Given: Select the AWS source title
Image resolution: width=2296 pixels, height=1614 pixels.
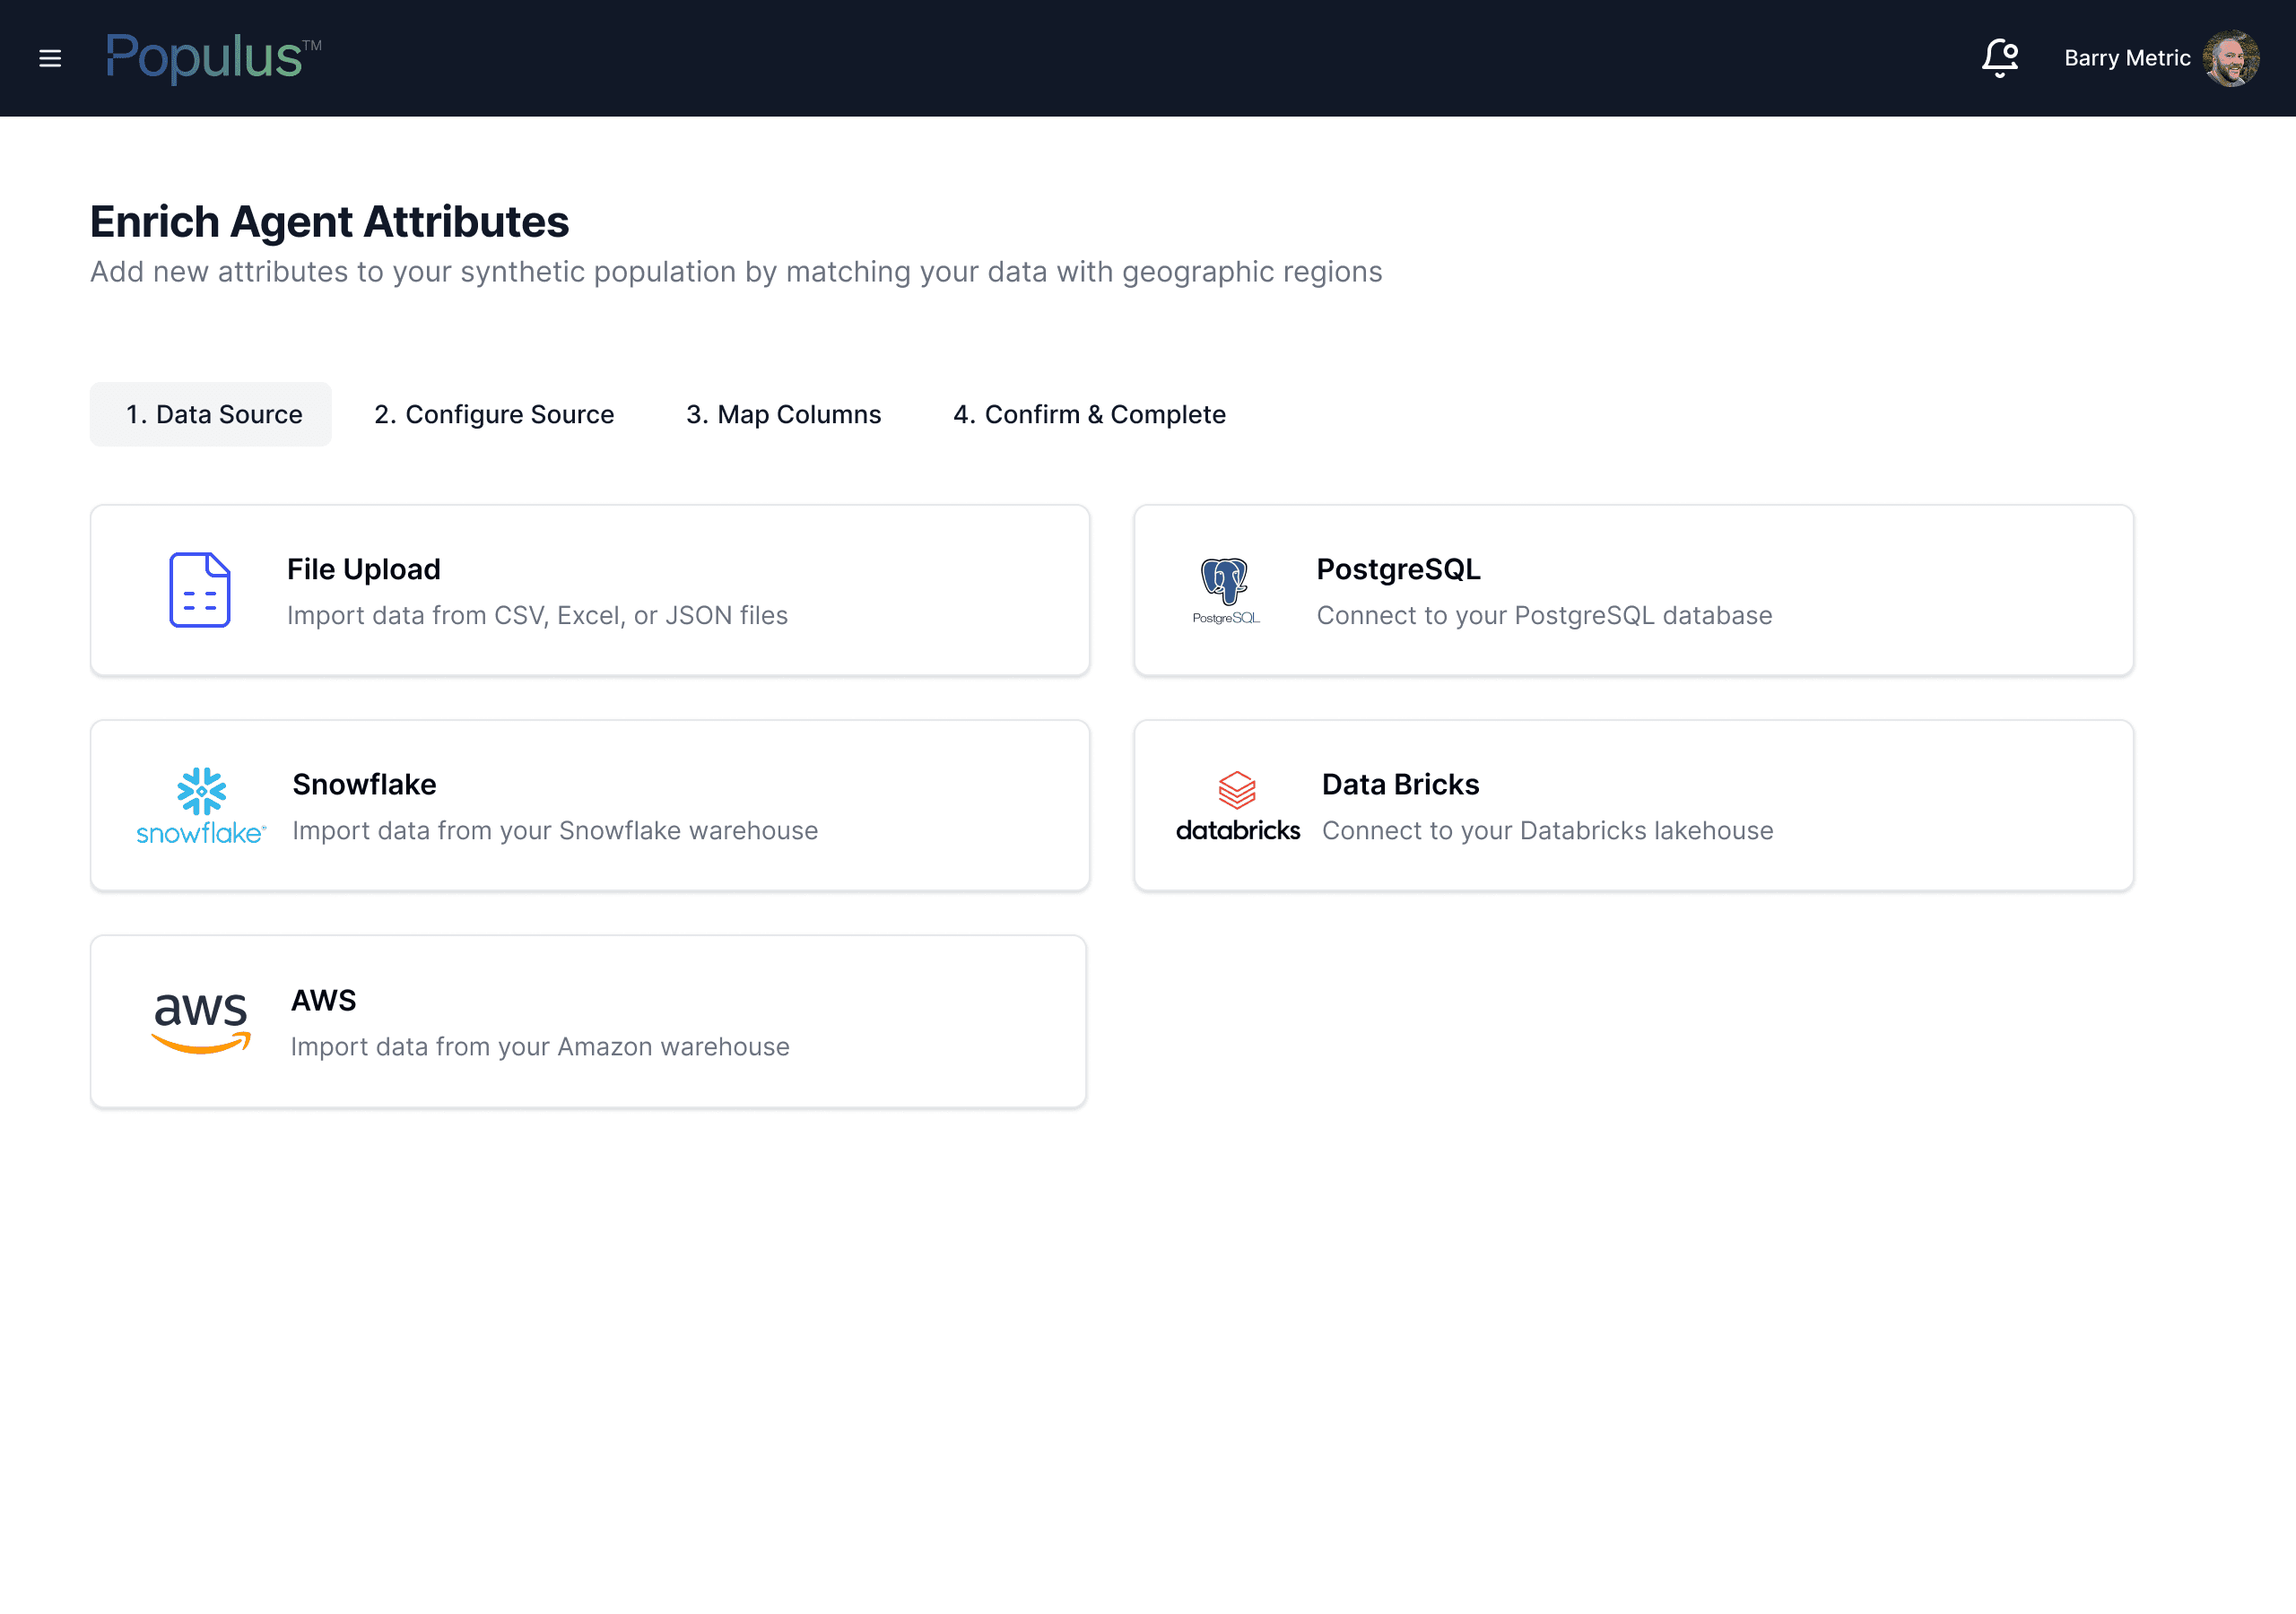Looking at the screenshot, I should point(323,1000).
